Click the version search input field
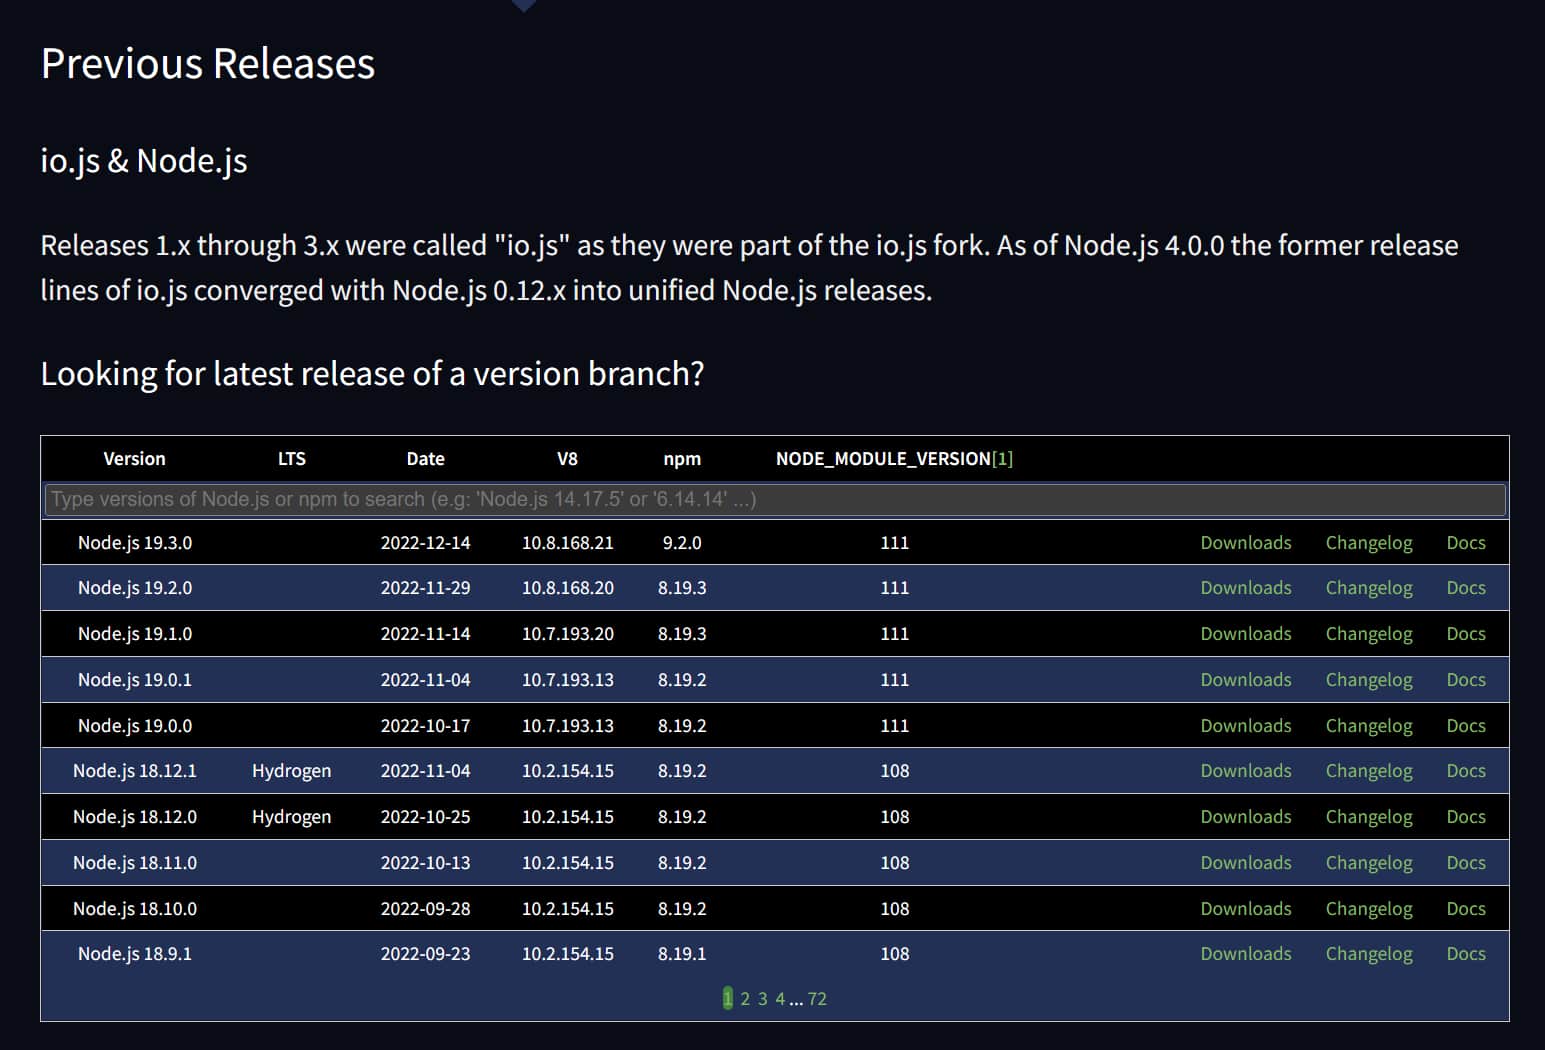 click(x=774, y=499)
